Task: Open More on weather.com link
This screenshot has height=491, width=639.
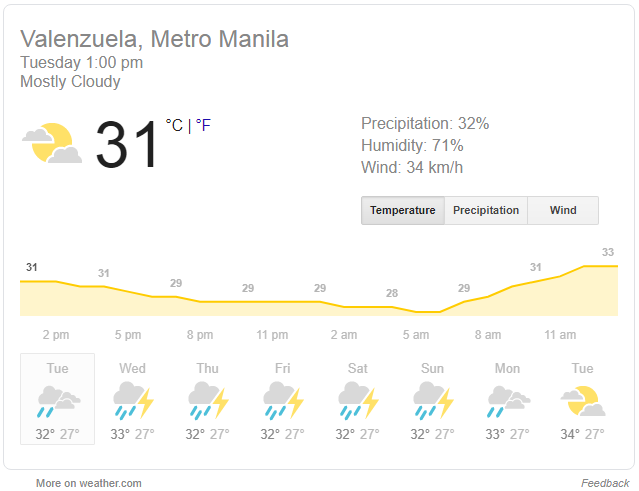Action: click(x=89, y=483)
